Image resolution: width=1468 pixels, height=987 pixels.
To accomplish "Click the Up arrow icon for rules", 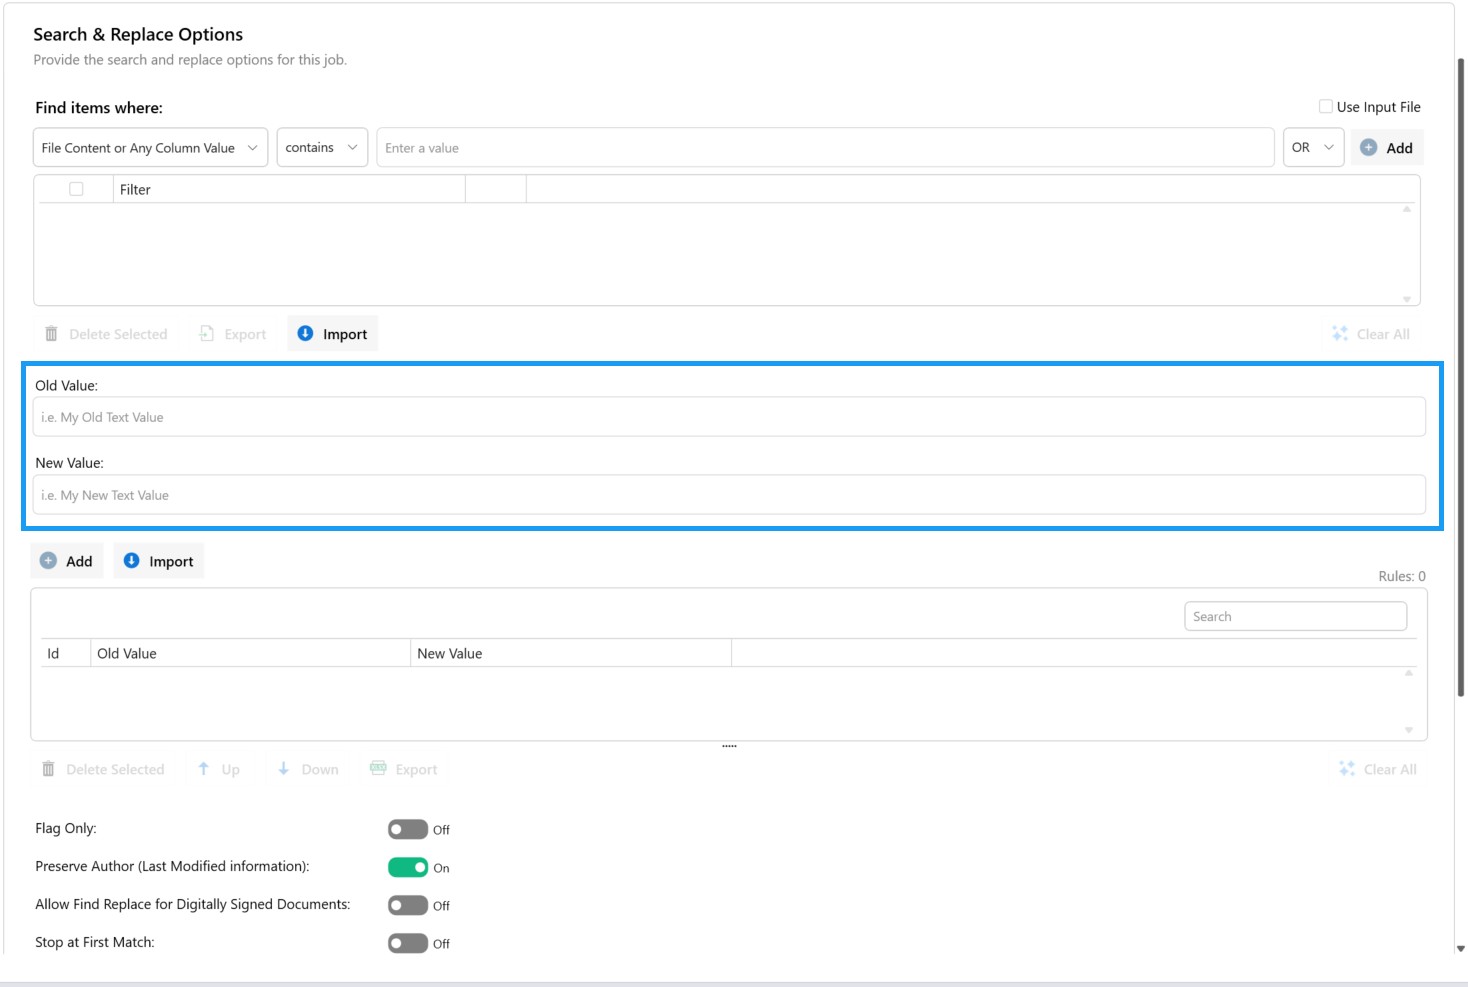I will pos(203,768).
